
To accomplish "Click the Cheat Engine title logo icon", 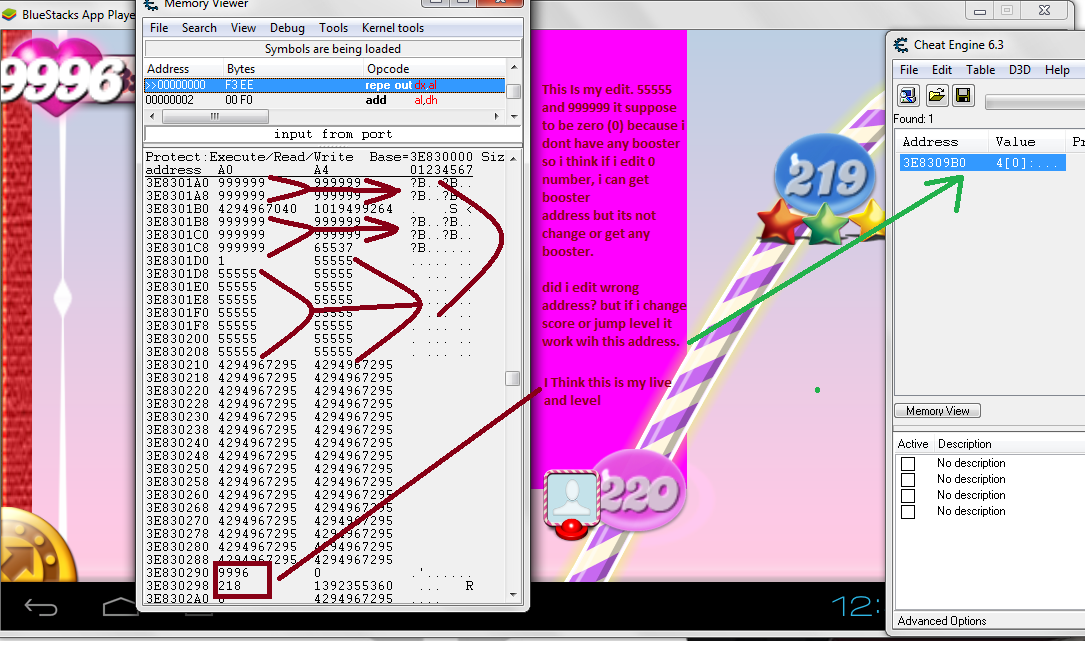I will pos(901,45).
